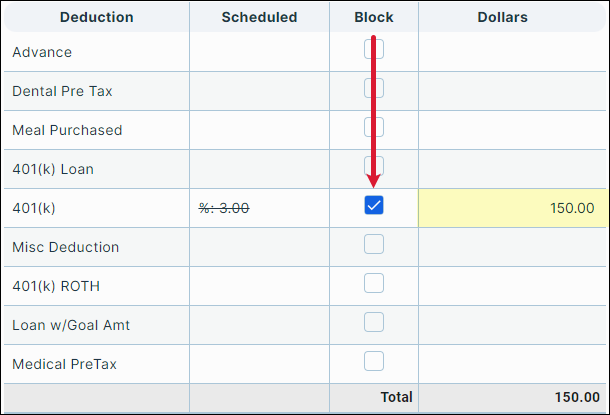Viewport: 610px width, 415px height.
Task: Click the 401(k) Dollars field showing 150.00
Action: coord(512,208)
